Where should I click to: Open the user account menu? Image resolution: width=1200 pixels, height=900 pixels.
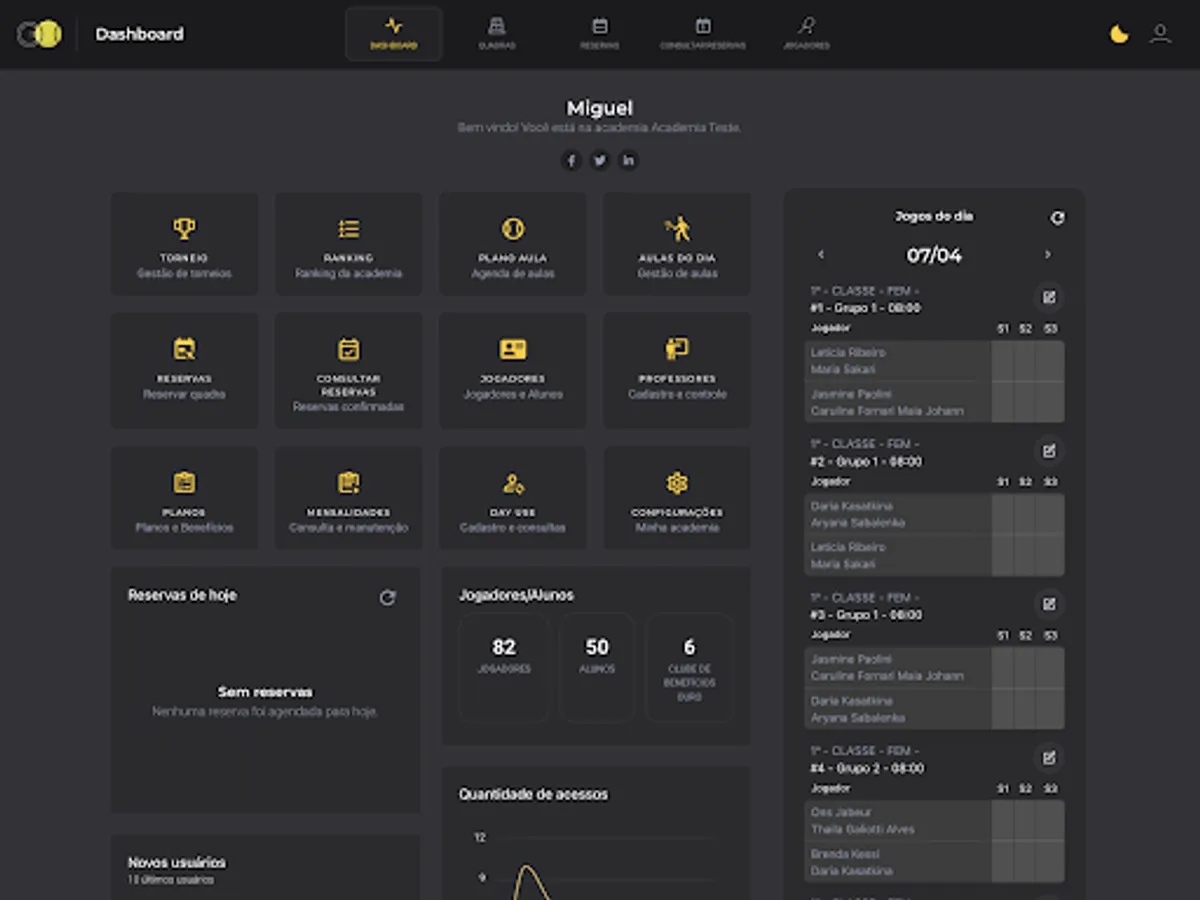(x=1160, y=33)
